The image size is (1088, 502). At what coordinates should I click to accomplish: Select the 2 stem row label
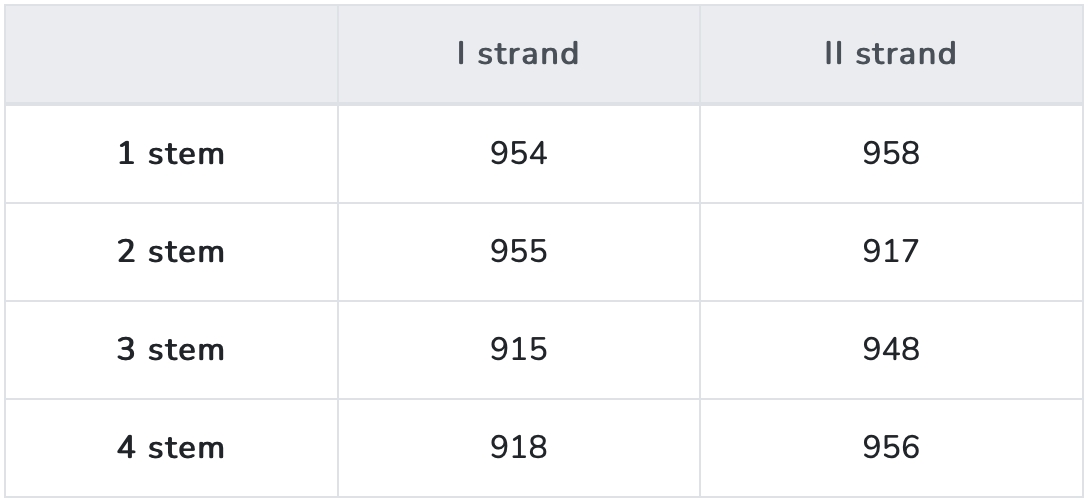coord(171,251)
